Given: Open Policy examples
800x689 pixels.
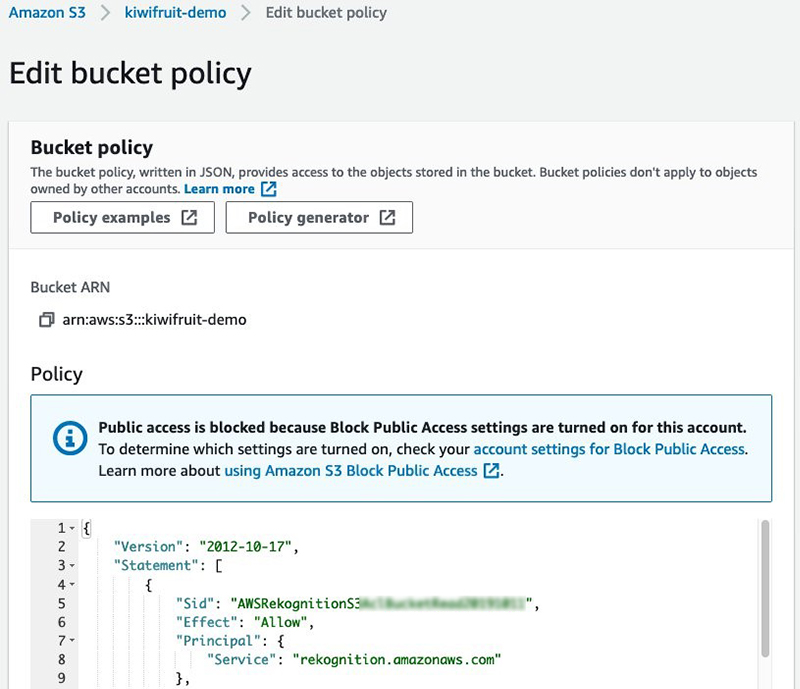Looking at the screenshot, I should pyautogui.click(x=122, y=217).
